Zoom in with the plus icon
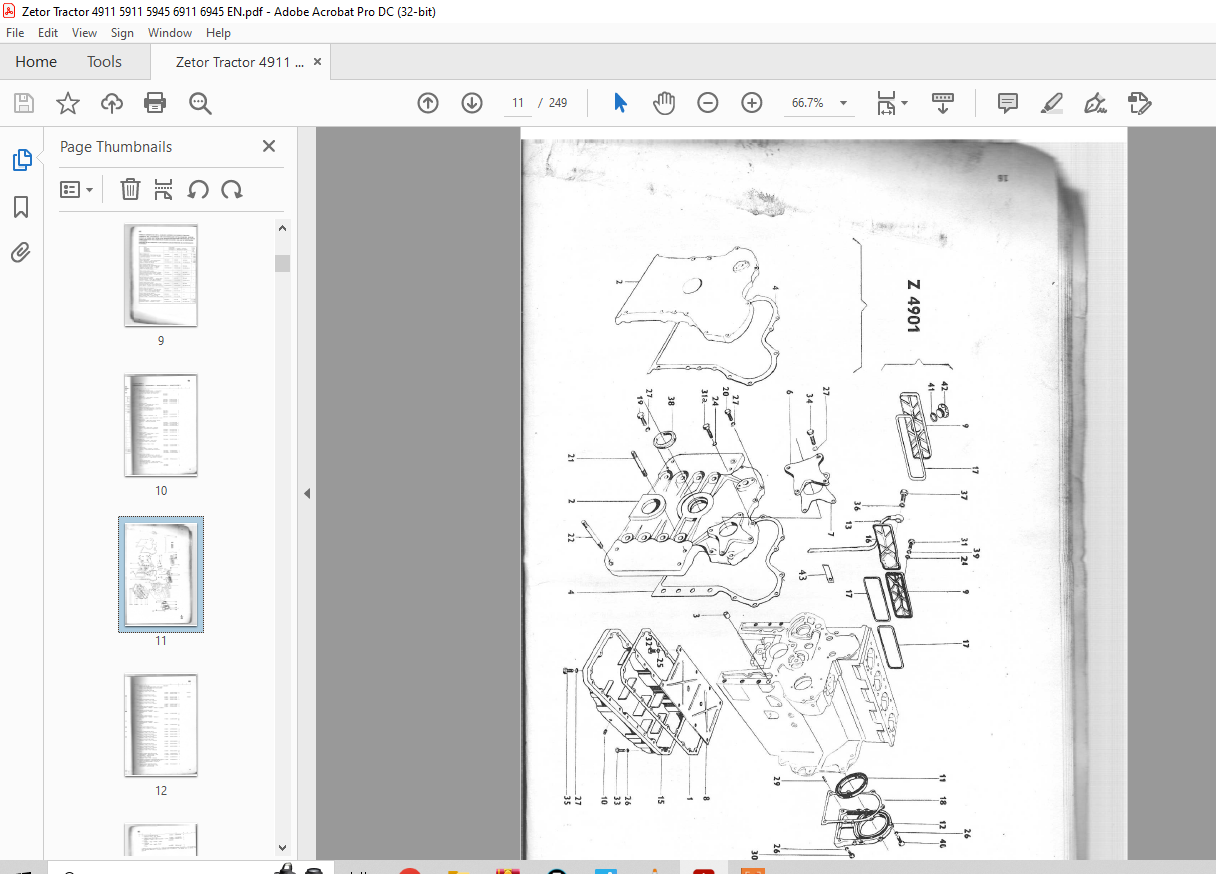 752,103
